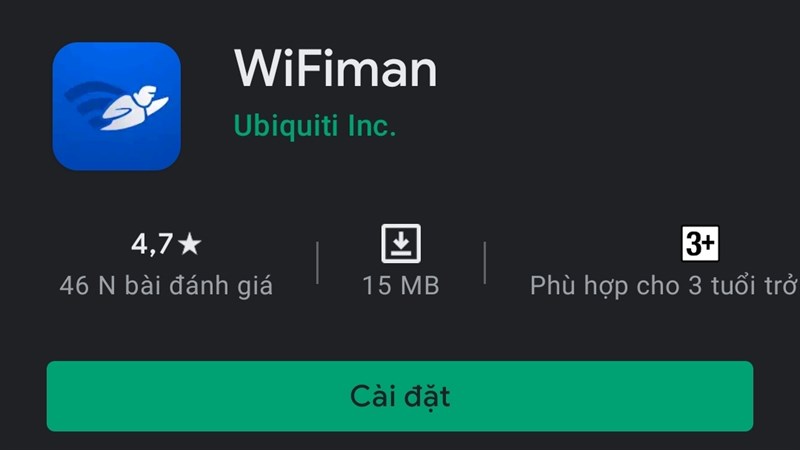This screenshot has height=450, width=800.
Task: Click the WiFiman app title
Action: click(x=335, y=68)
